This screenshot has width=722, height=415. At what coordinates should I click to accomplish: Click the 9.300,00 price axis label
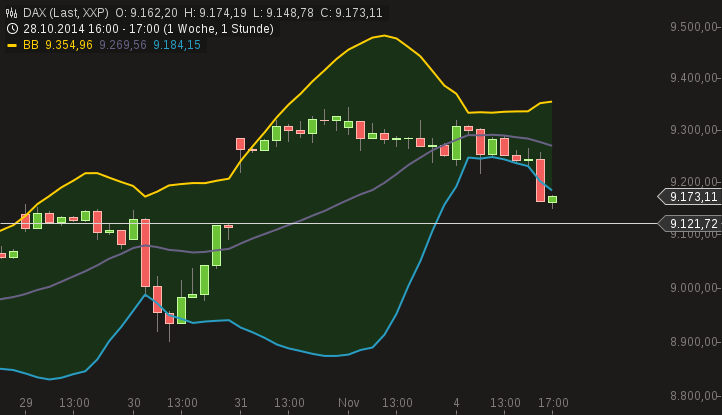click(694, 130)
